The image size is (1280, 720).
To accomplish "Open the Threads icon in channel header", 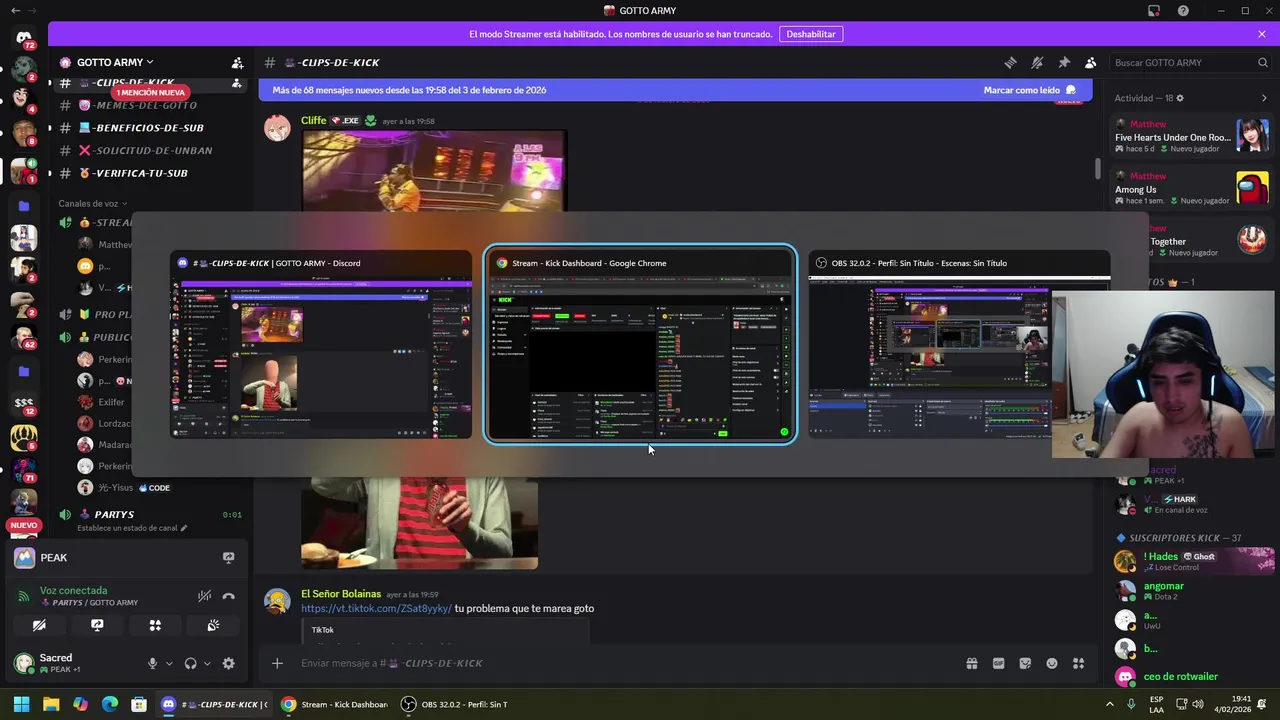I will pos(1010,62).
